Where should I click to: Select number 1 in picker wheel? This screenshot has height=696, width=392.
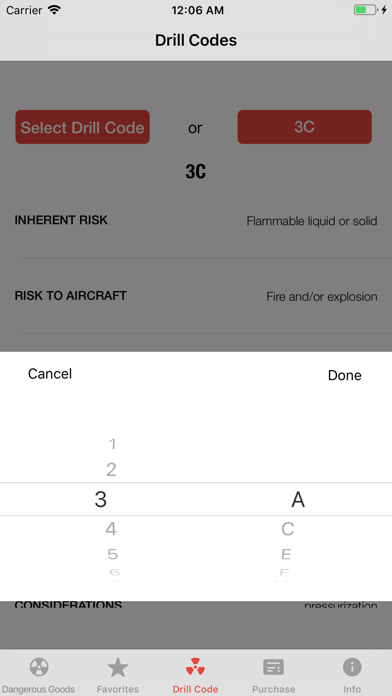(112, 444)
